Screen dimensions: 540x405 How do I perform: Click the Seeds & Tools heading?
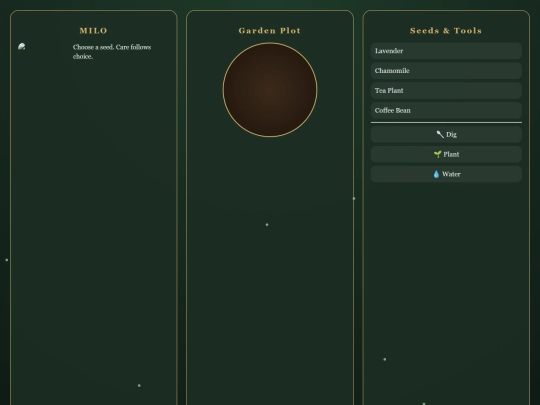pos(446,31)
